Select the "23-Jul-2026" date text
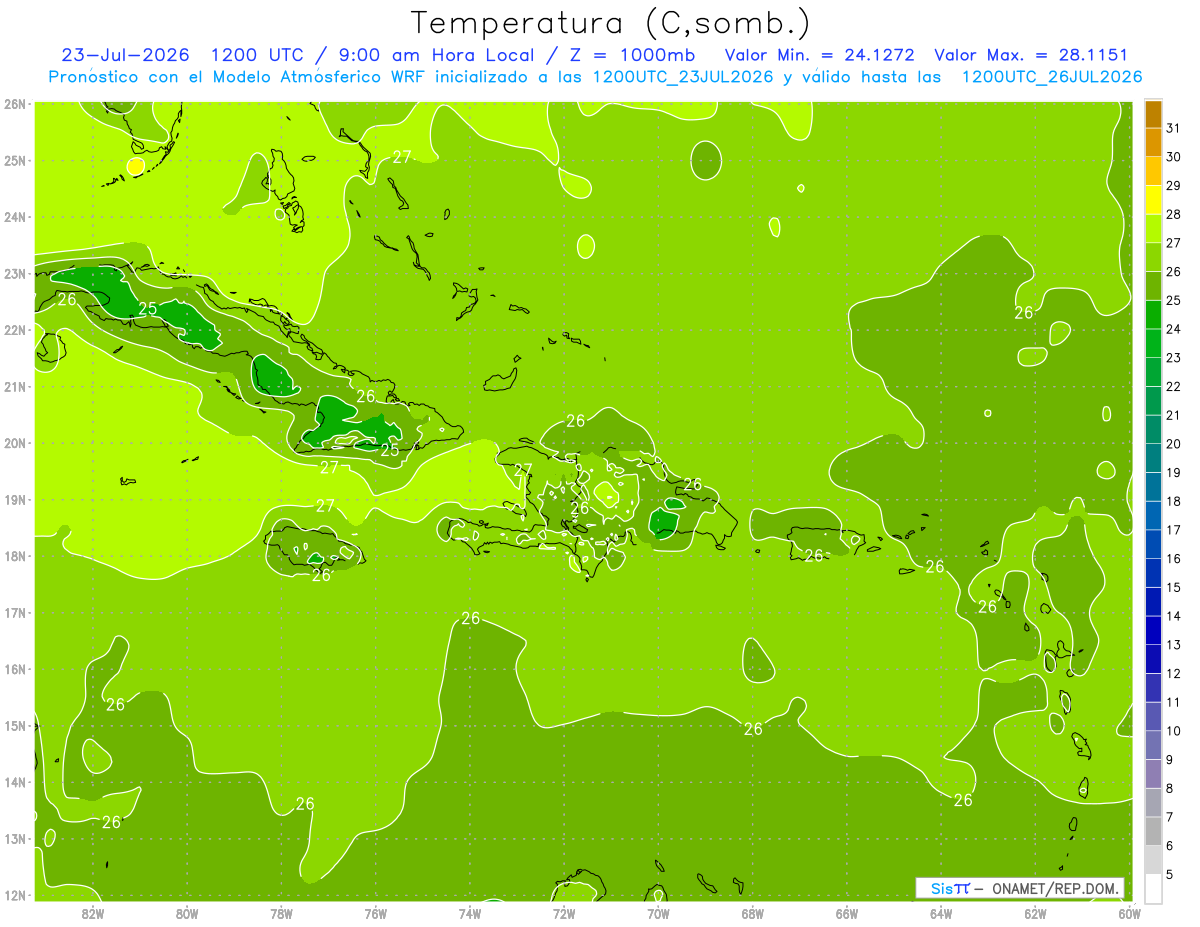This screenshot has height=927, width=1200. pos(125,55)
